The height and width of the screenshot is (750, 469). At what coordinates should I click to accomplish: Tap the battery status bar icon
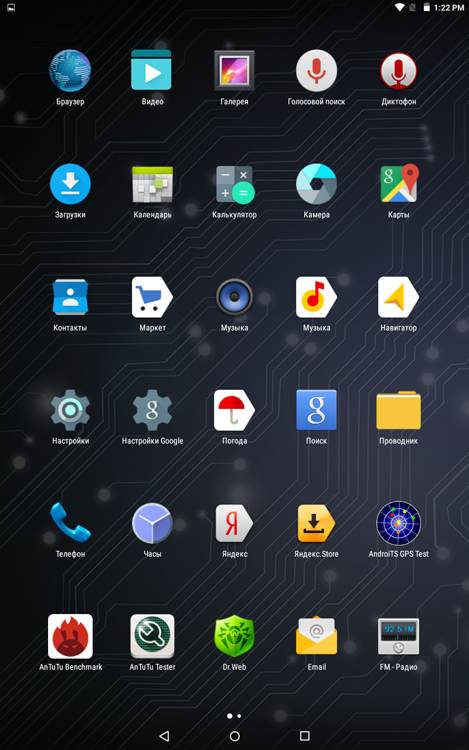click(x=426, y=7)
